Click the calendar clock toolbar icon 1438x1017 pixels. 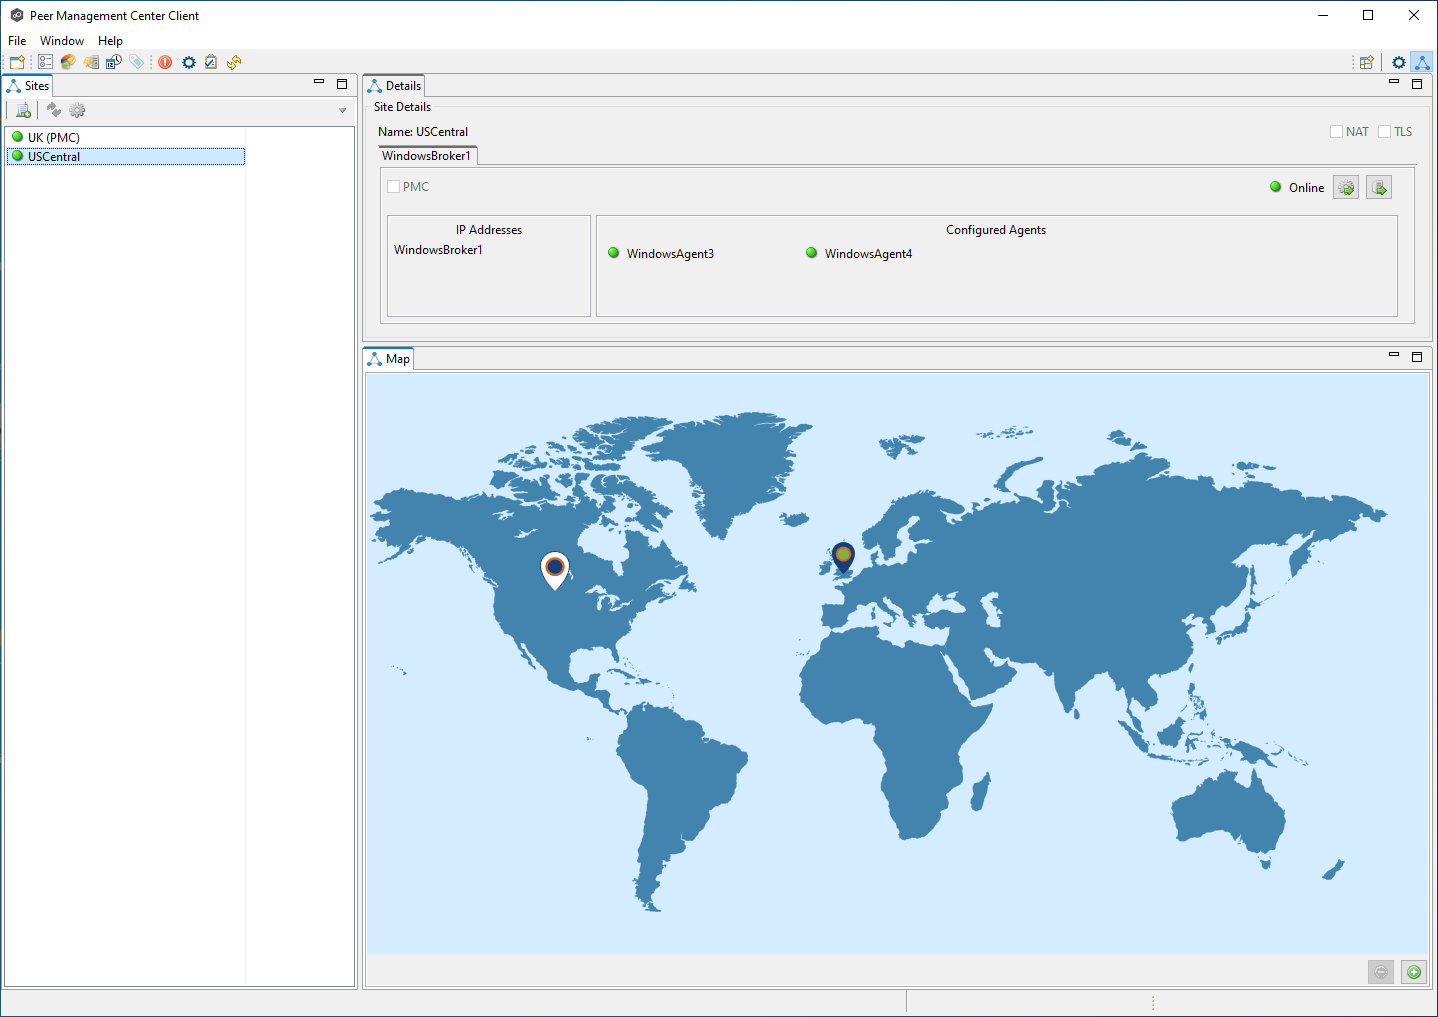[114, 62]
